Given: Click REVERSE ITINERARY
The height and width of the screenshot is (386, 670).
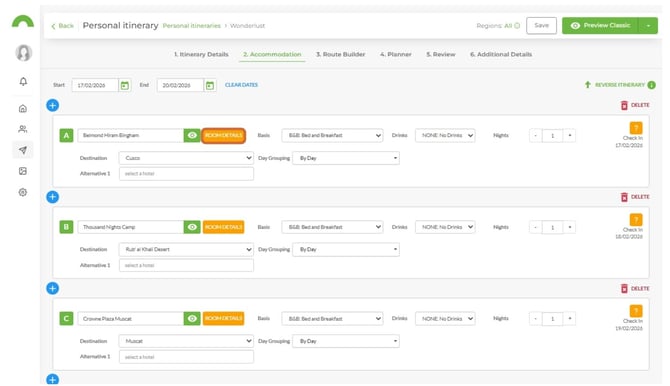Looking at the screenshot, I should (x=615, y=85).
